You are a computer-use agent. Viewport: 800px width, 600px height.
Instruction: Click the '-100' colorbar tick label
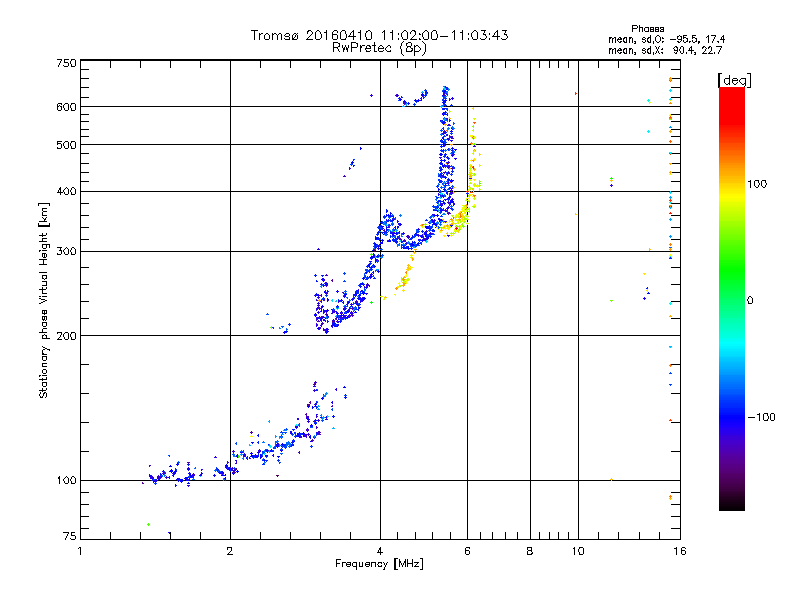point(761,417)
